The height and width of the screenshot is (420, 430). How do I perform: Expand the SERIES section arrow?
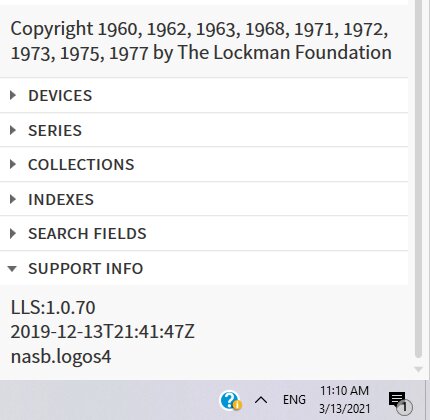pos(13,130)
